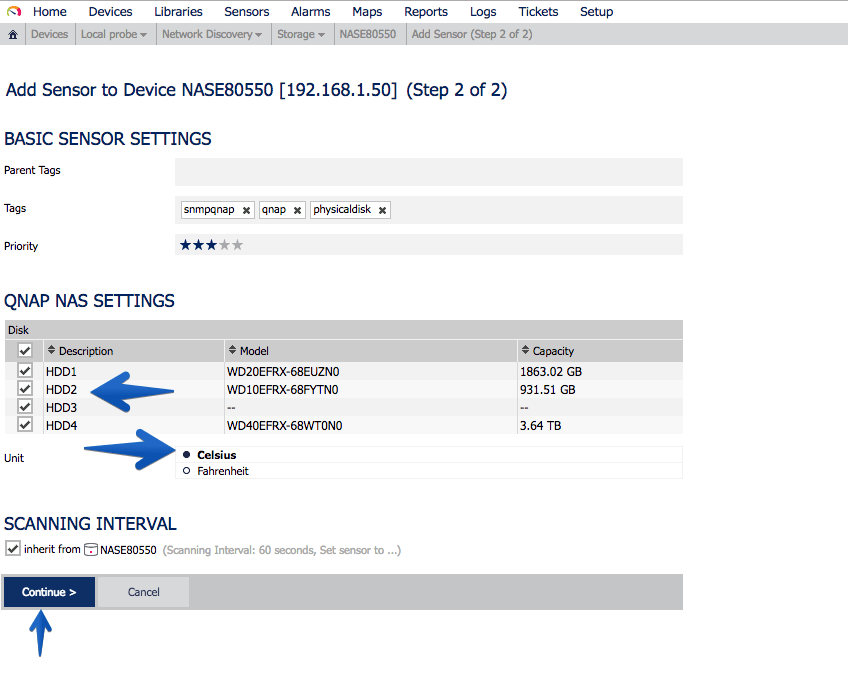Click the Parent Tags field
The width and height of the screenshot is (848, 677).
click(428, 172)
